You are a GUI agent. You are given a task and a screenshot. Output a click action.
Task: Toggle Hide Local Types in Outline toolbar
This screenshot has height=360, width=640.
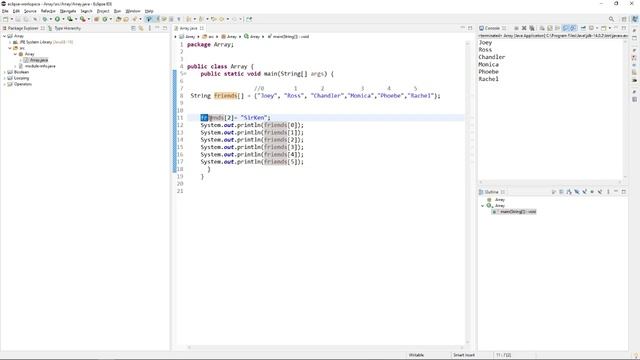pyautogui.click(x=600, y=192)
